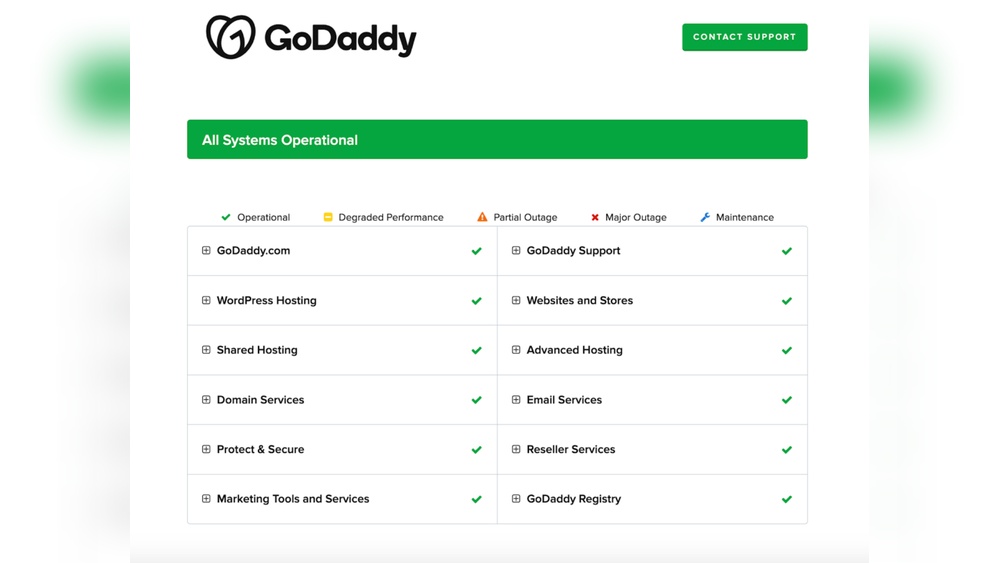Click the "Protect & Secure" component name
The image size is (1000, 563).
click(260, 450)
